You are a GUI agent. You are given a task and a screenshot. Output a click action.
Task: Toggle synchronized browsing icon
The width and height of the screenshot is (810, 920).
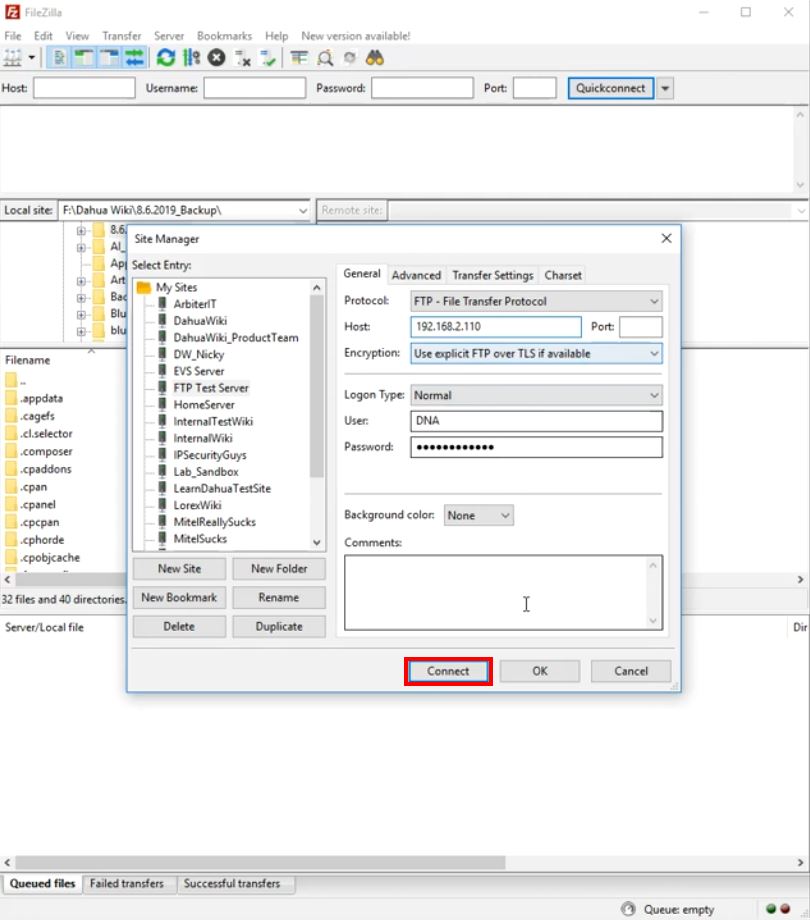pos(350,58)
